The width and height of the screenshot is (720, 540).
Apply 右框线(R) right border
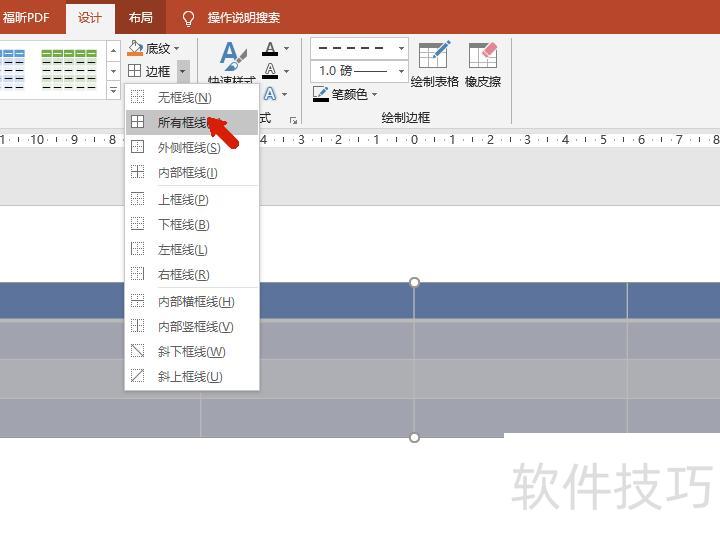[x=192, y=275]
